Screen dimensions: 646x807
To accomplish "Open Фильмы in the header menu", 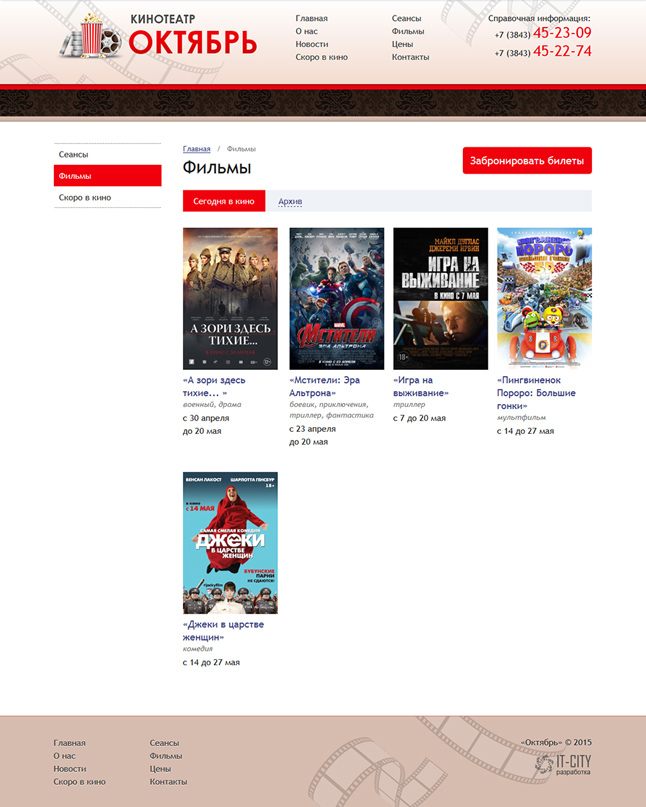I will (408, 31).
